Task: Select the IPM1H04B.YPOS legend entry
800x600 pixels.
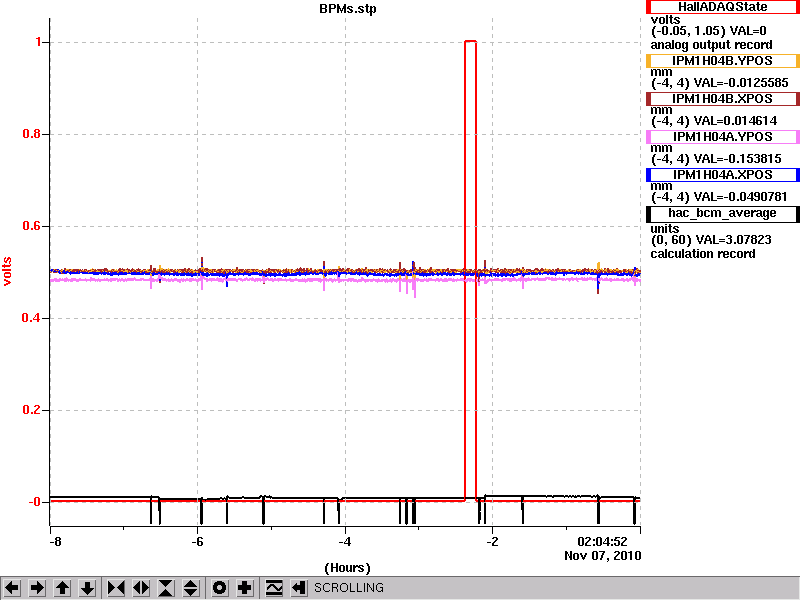Action: click(x=722, y=61)
